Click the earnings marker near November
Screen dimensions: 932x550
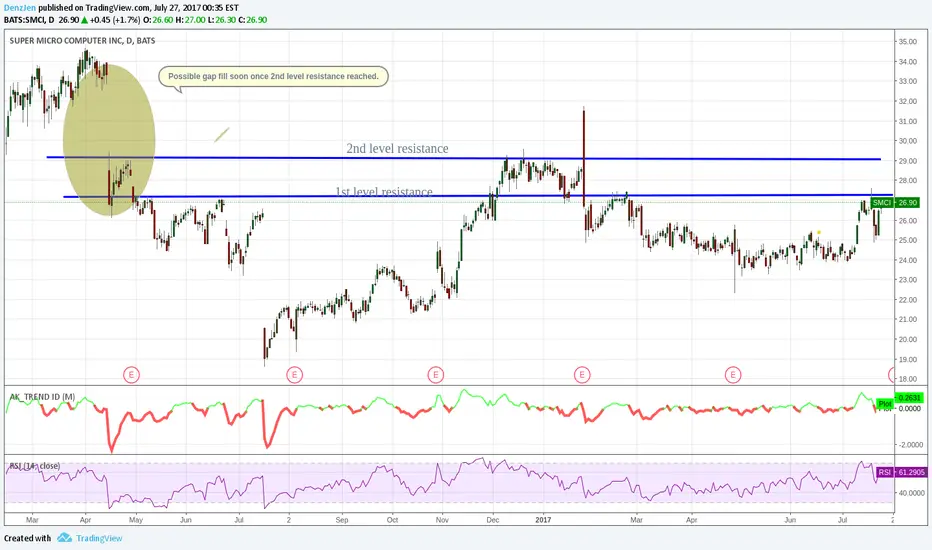click(436, 375)
